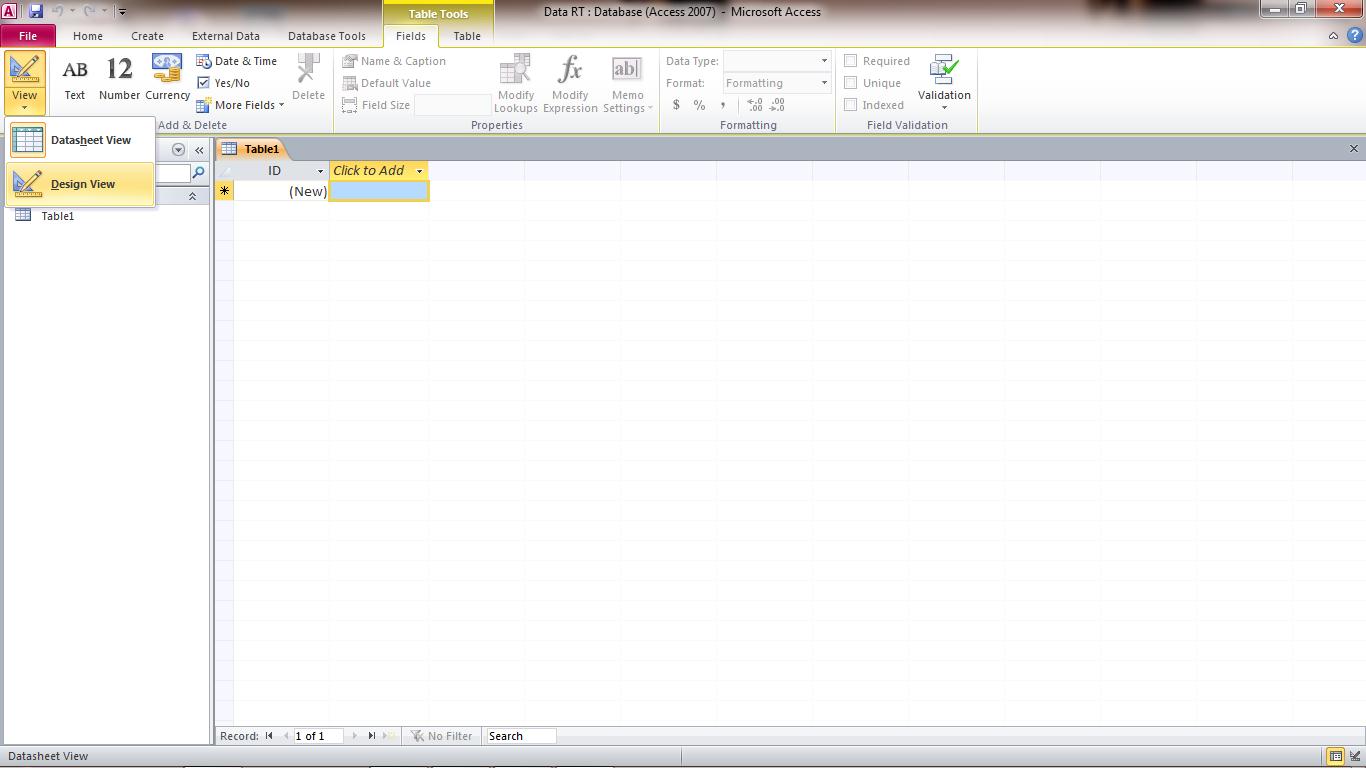The height and width of the screenshot is (768, 1366).
Task: Add a Date & Time field
Action: click(x=237, y=61)
